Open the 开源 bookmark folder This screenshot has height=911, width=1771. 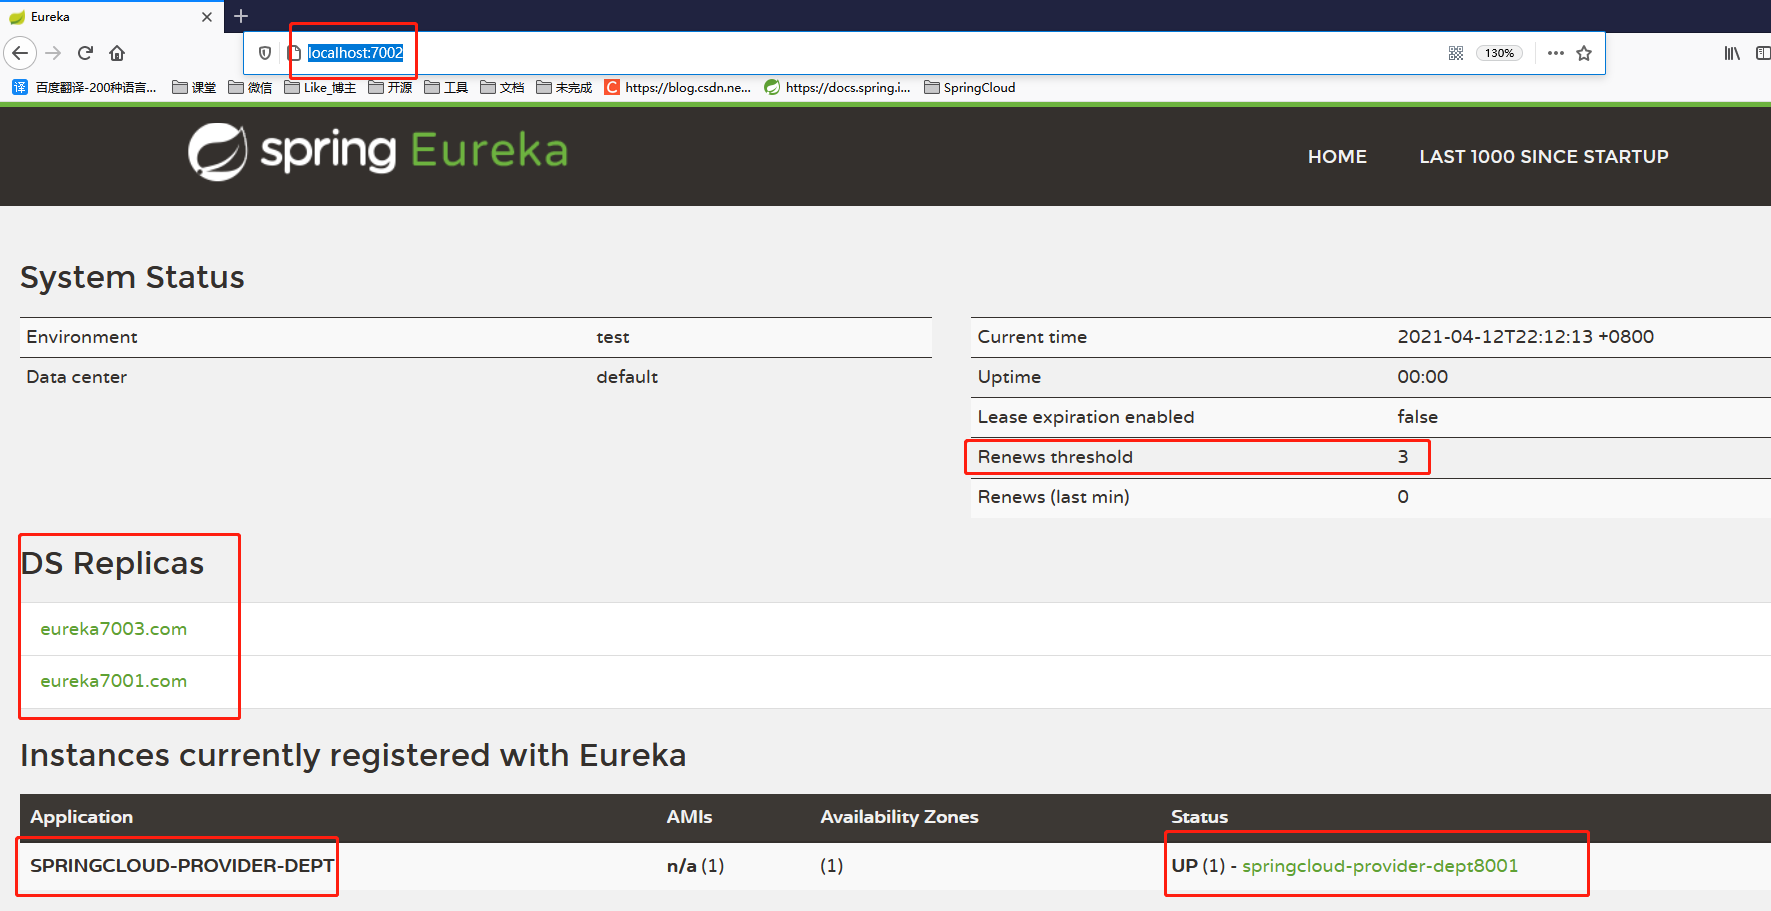pos(390,88)
